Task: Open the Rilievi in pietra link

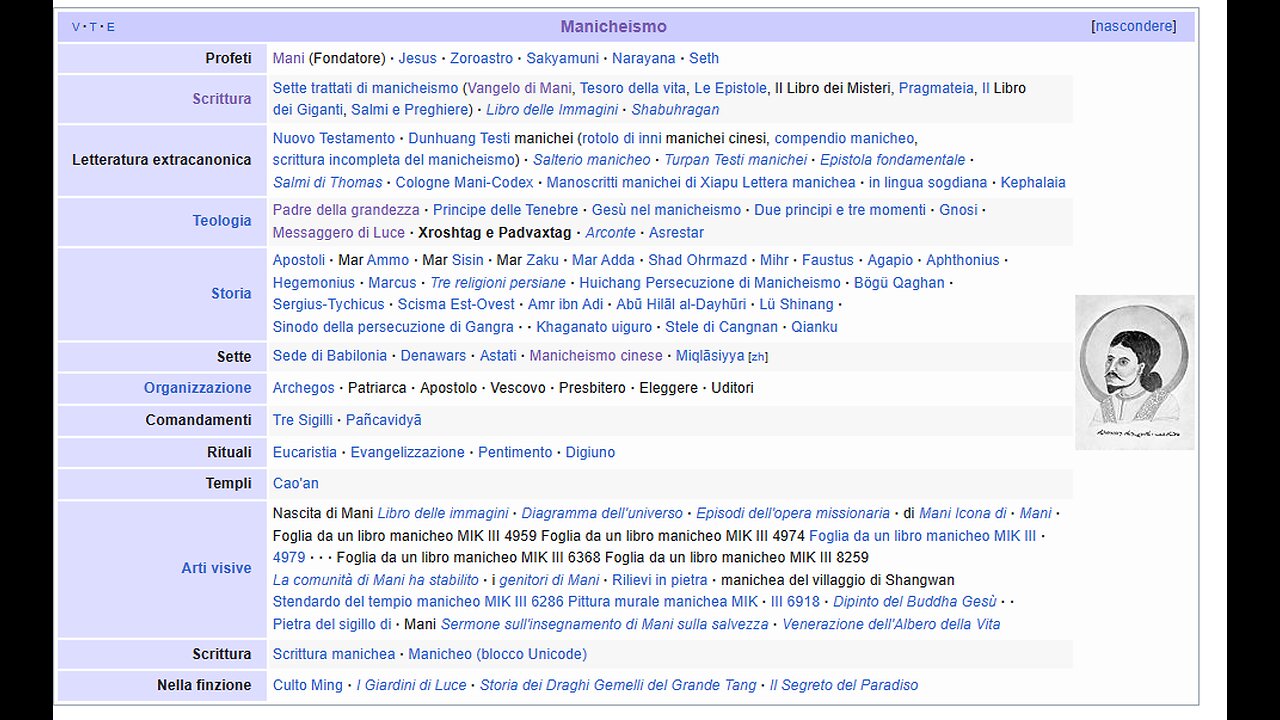Action: [659, 580]
